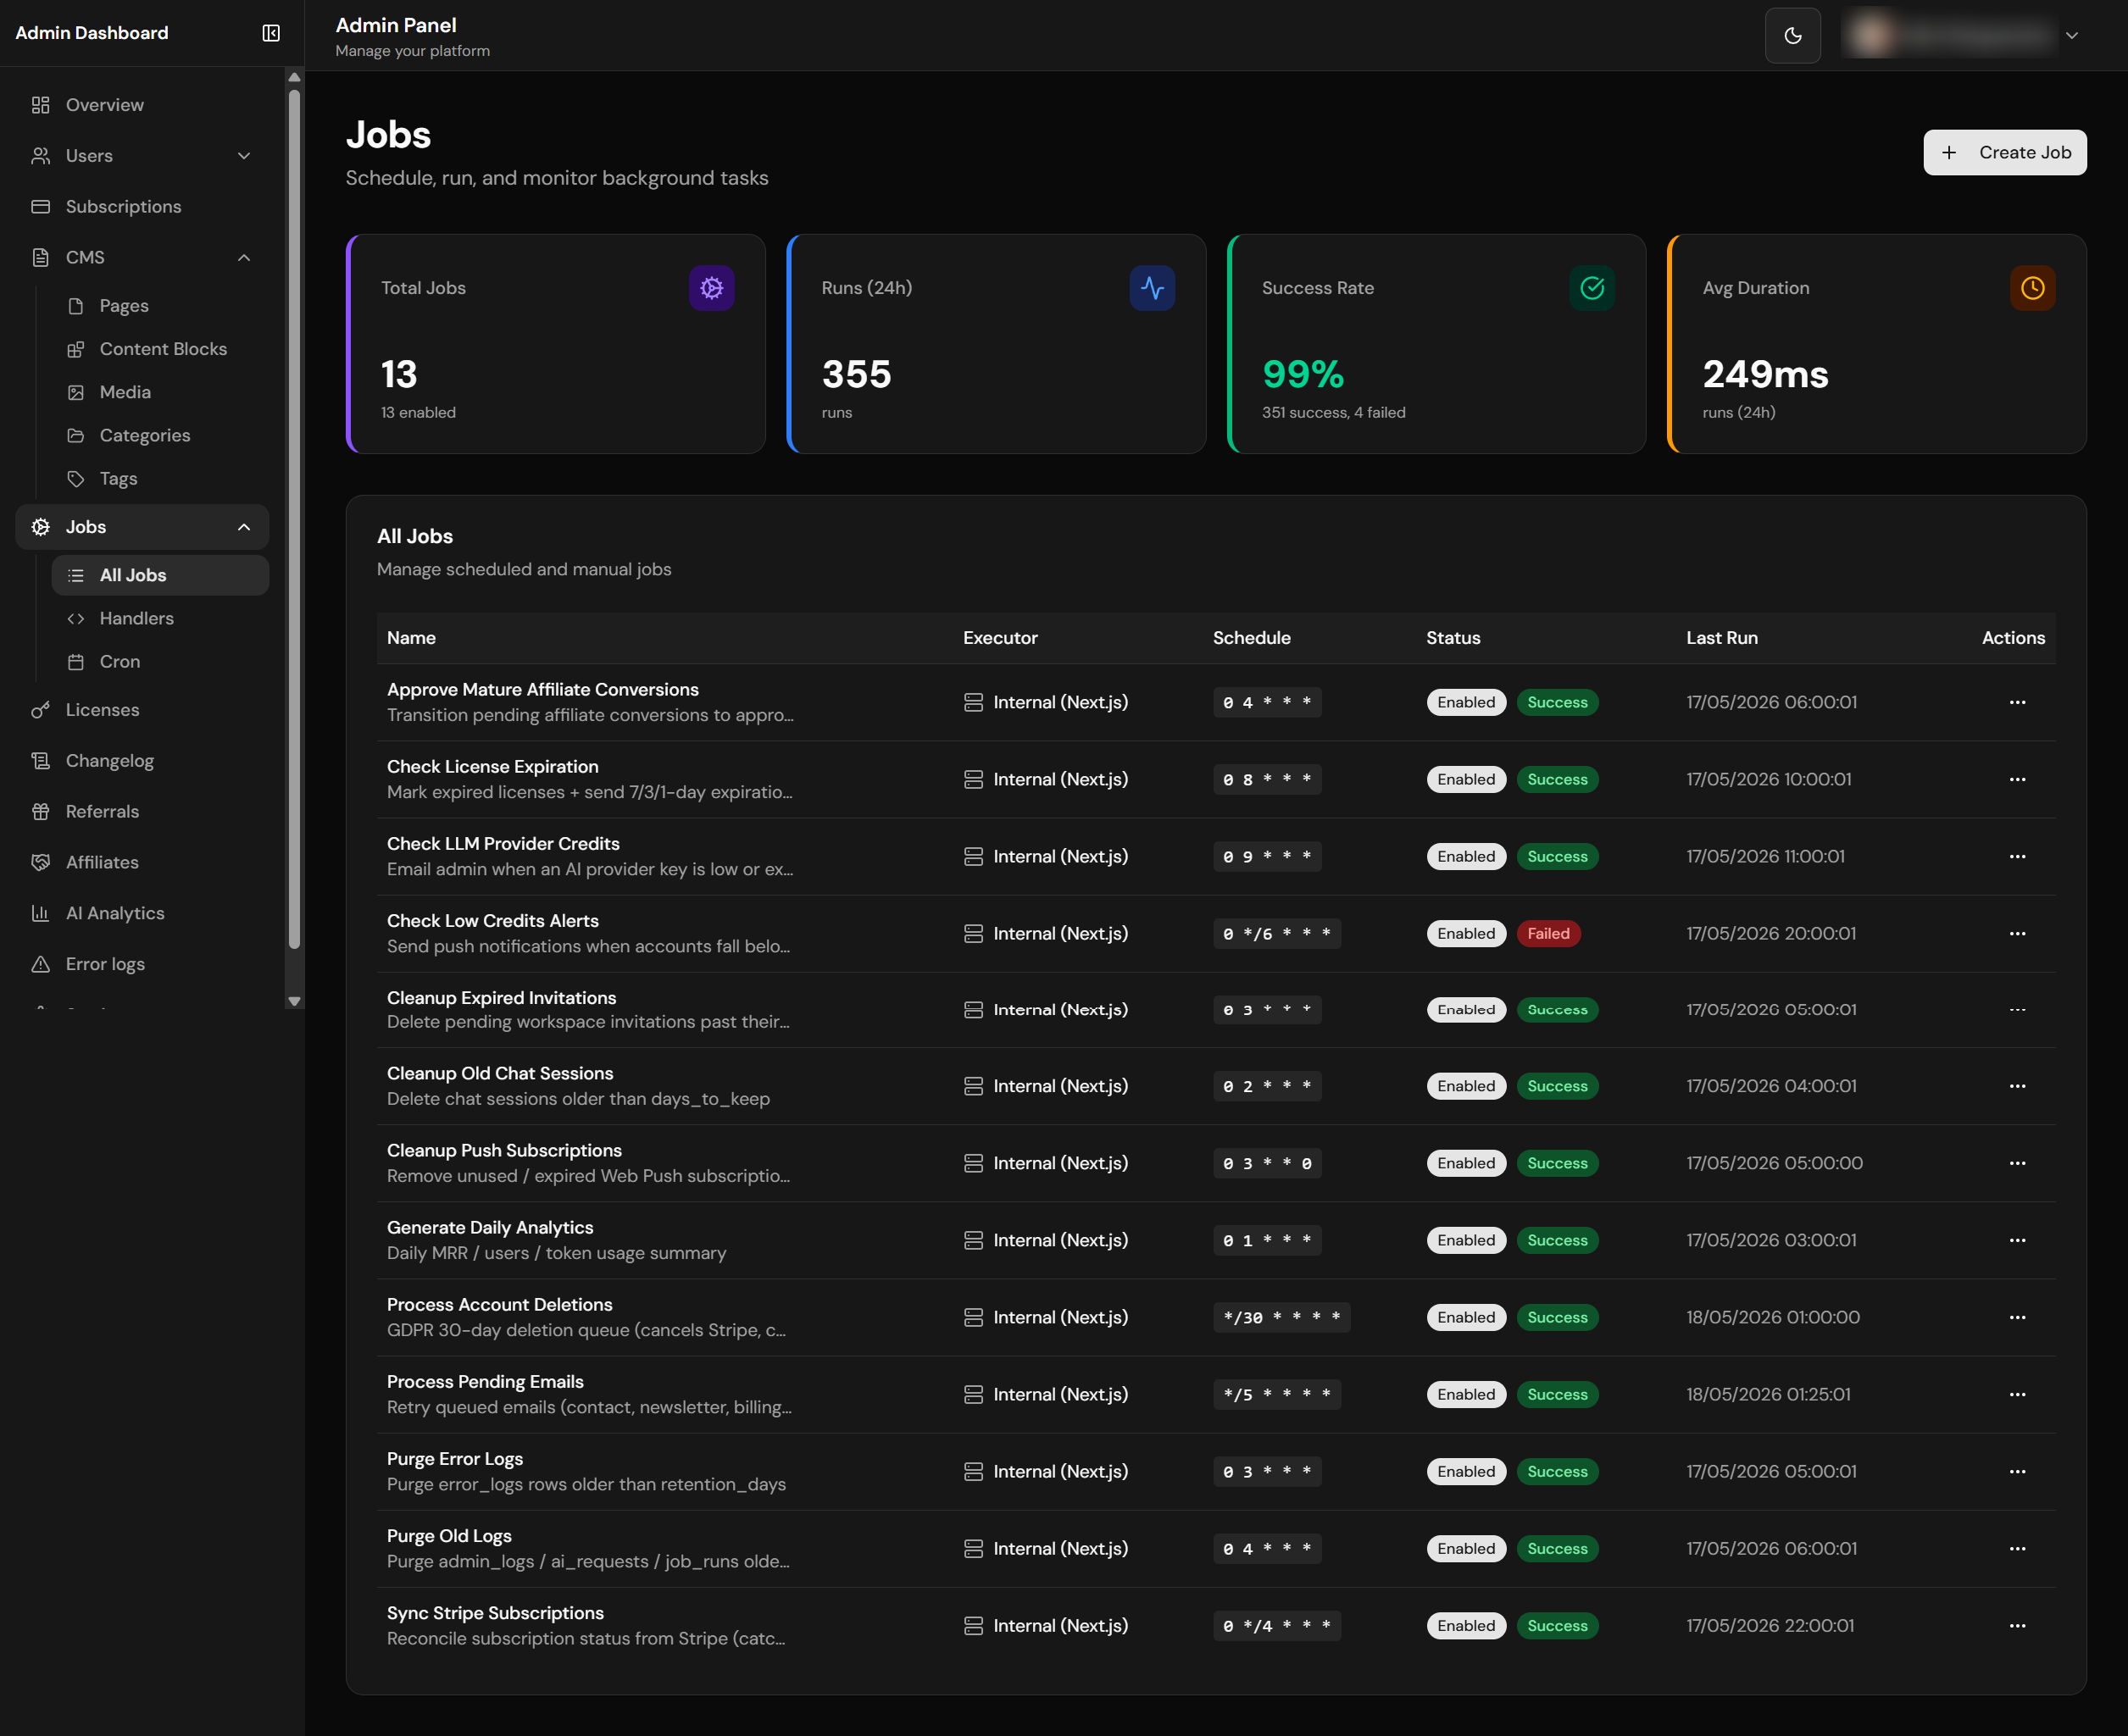Click the Success Rate checkmark icon

click(x=1592, y=288)
